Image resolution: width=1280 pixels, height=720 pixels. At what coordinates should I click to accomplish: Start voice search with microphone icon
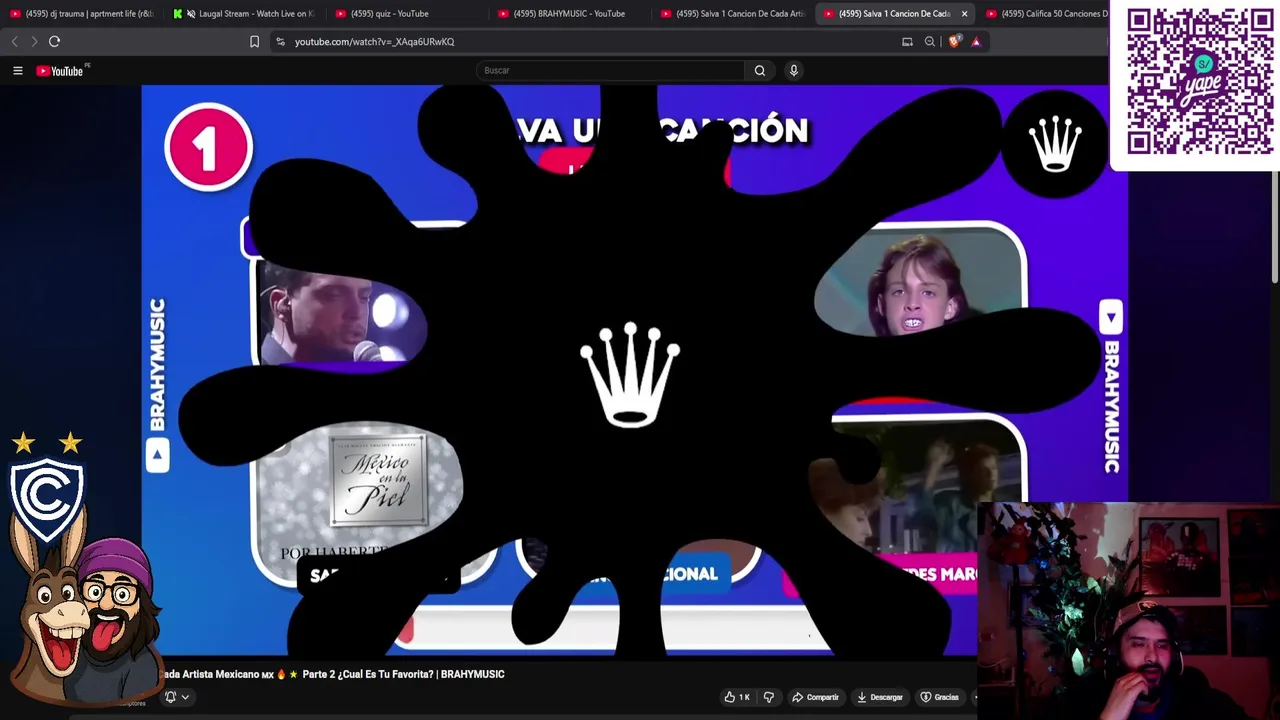794,70
